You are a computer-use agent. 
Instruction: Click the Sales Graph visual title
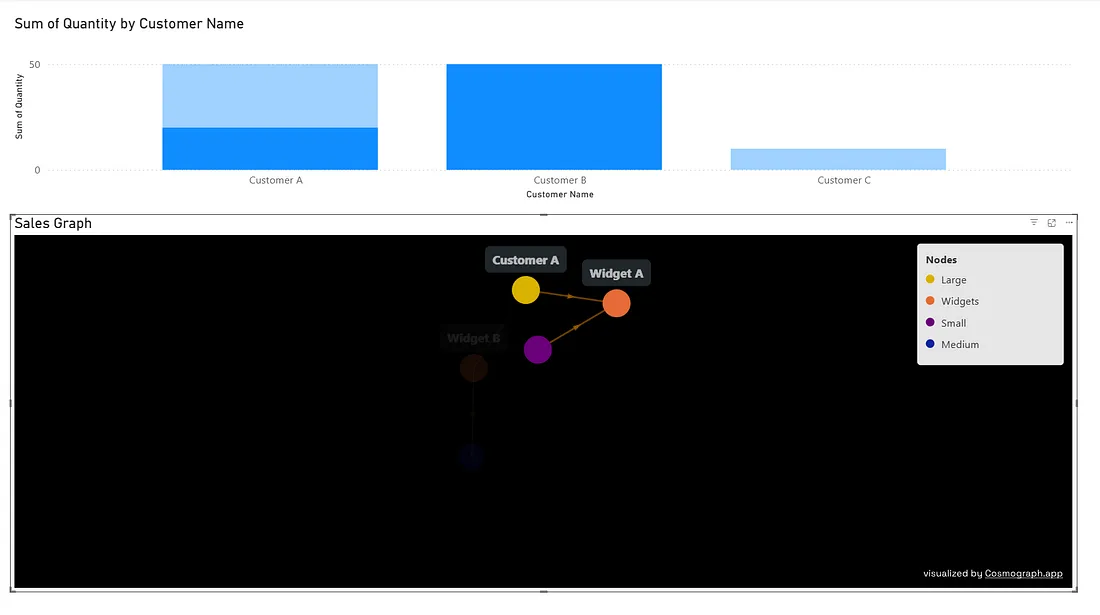click(53, 223)
